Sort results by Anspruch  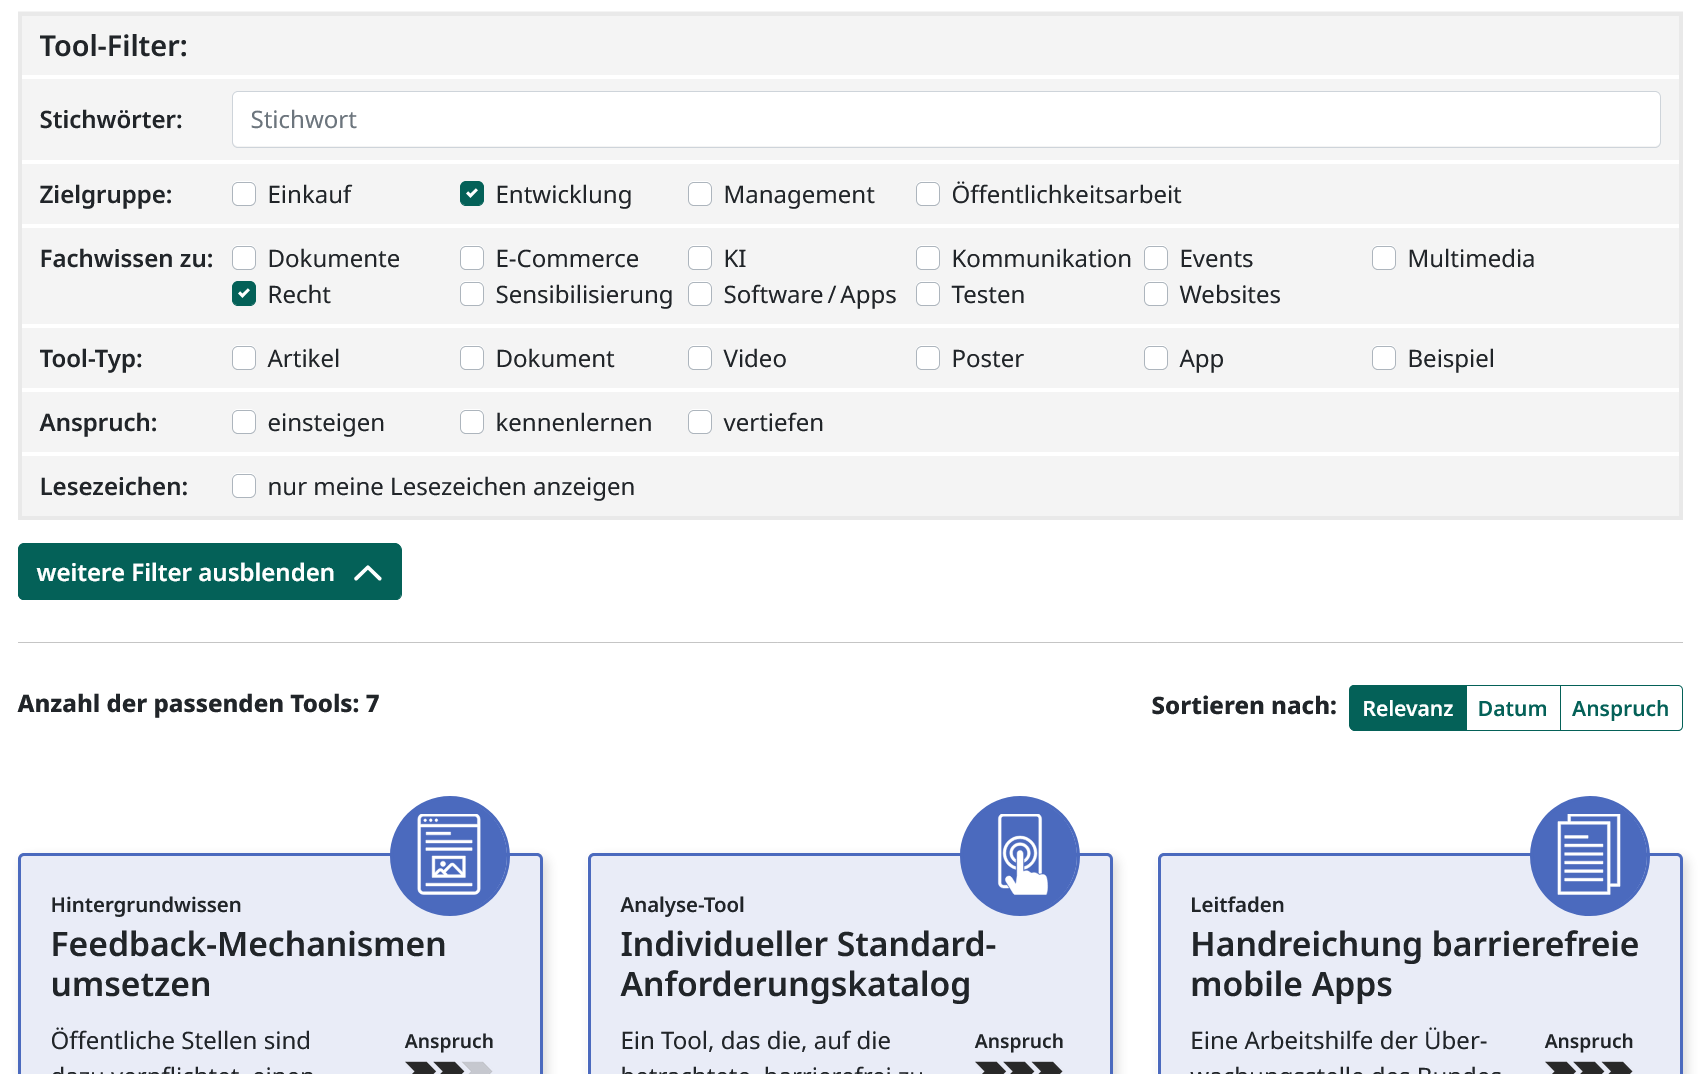(x=1621, y=708)
